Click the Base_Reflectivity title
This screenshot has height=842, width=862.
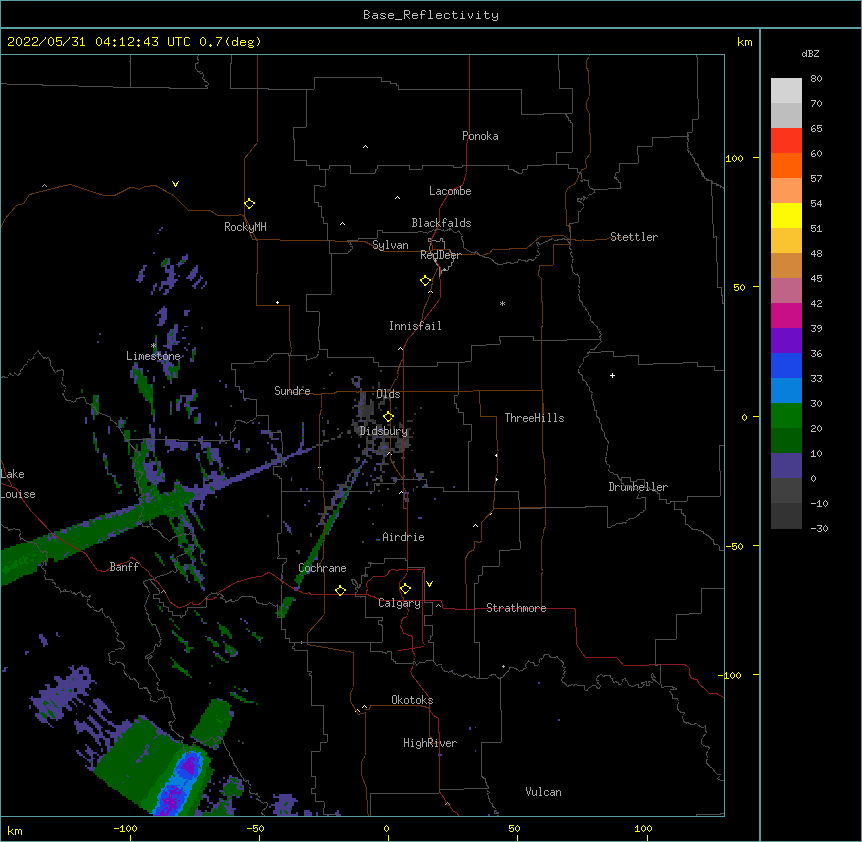pyautogui.click(x=431, y=15)
